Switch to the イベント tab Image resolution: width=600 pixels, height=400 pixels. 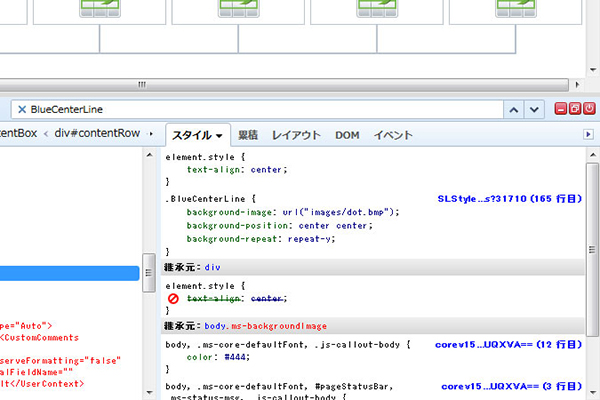(x=393, y=135)
